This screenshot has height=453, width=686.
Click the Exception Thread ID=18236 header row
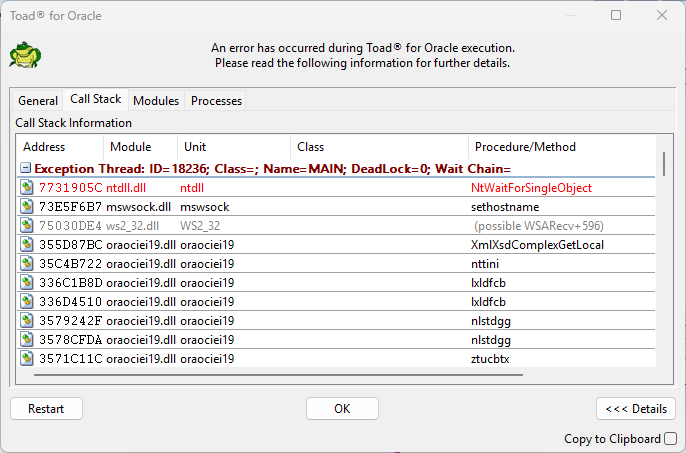336,169
